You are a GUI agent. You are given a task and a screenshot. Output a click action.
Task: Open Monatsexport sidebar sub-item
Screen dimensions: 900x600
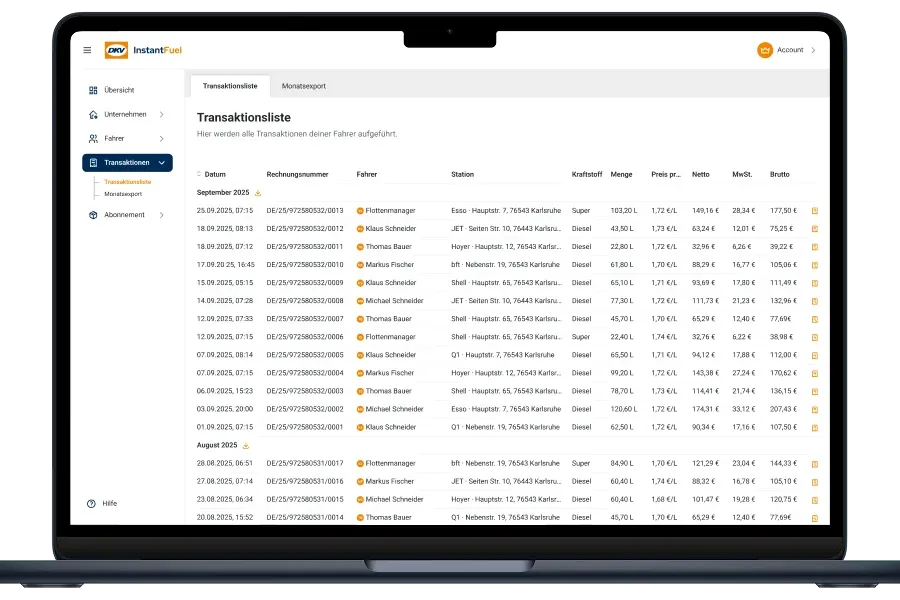coord(123,194)
